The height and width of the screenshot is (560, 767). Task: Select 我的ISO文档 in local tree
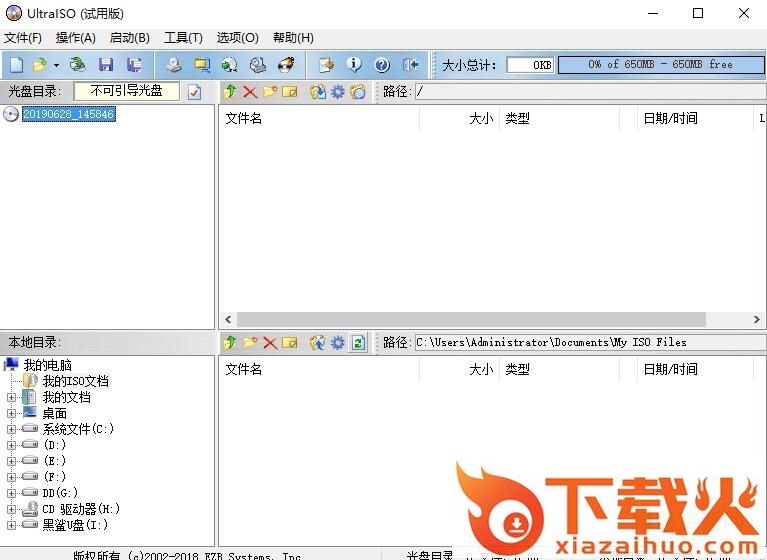click(x=76, y=381)
